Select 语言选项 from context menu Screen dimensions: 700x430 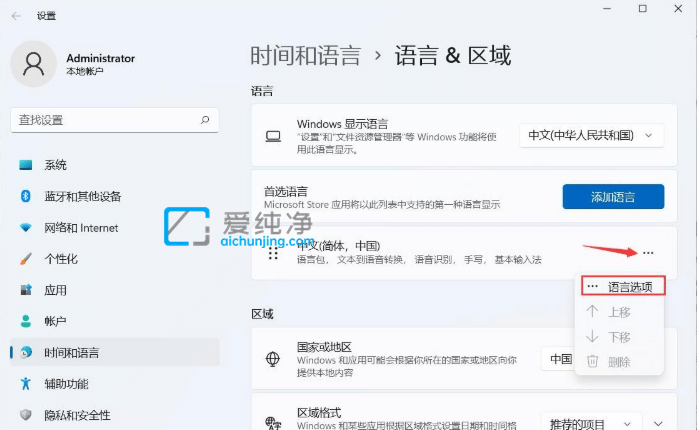pos(623,287)
